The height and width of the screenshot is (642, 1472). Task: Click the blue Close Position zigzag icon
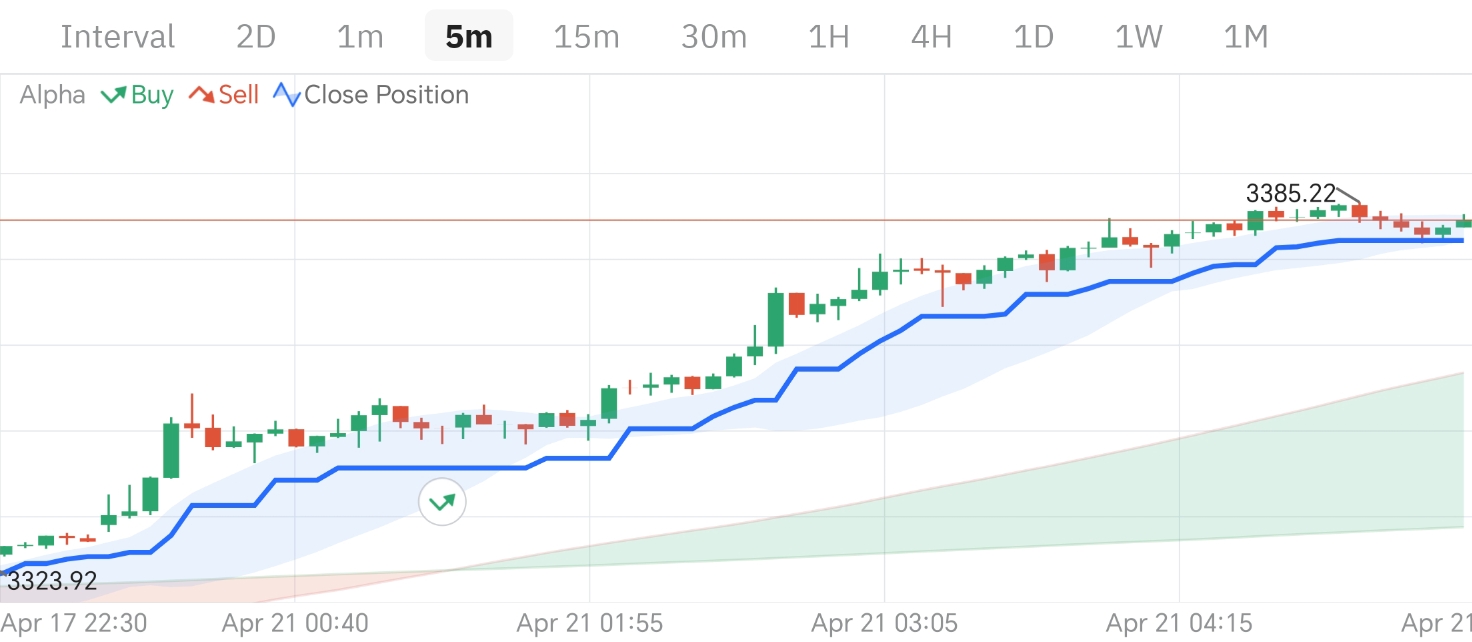(x=287, y=96)
